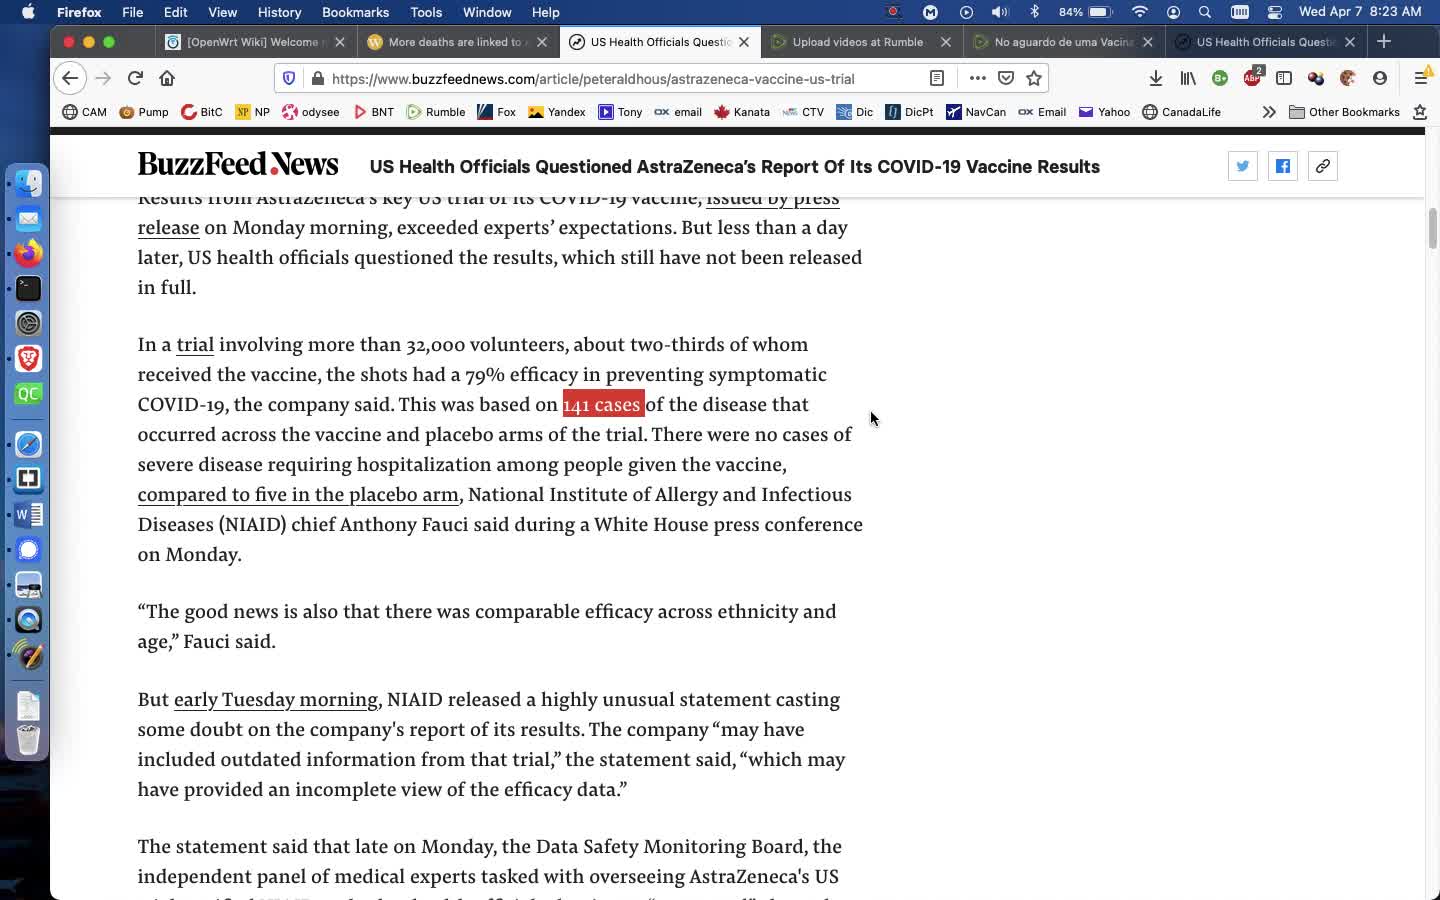Image resolution: width=1440 pixels, height=900 pixels.
Task: Open Spotlight search in menu bar
Action: tap(1205, 12)
